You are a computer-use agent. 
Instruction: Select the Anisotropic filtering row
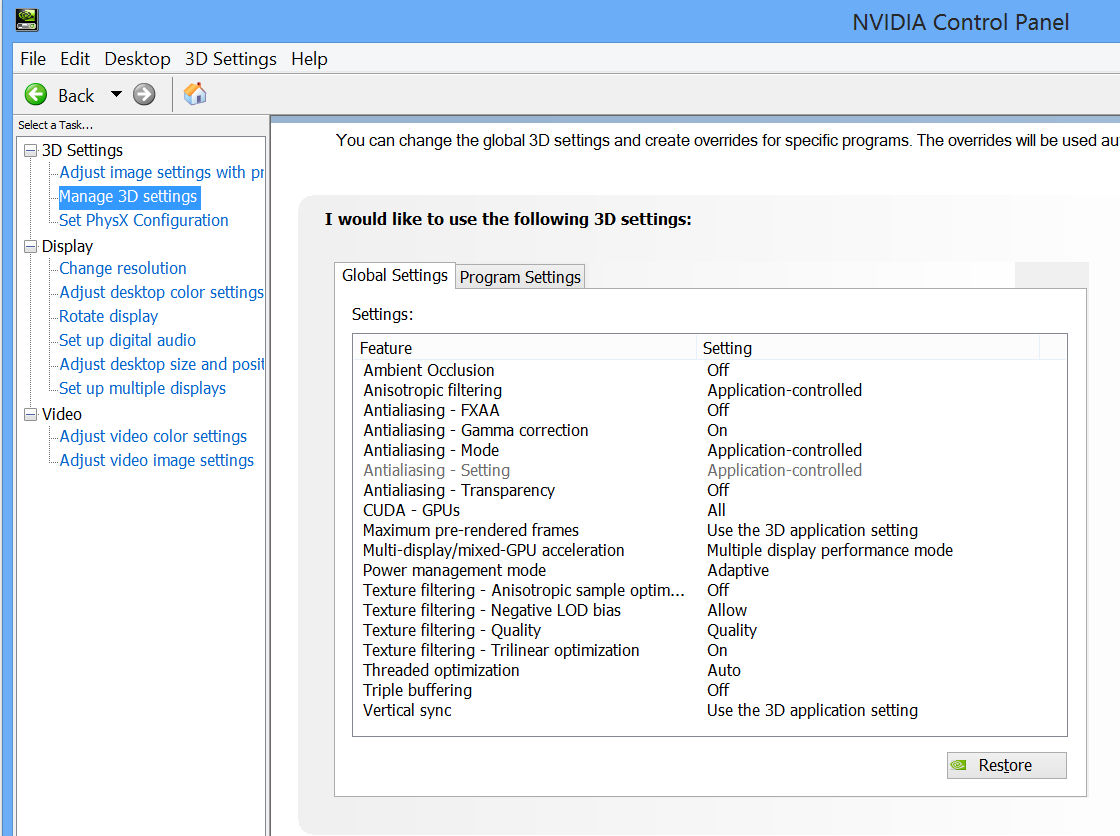[x=709, y=390]
